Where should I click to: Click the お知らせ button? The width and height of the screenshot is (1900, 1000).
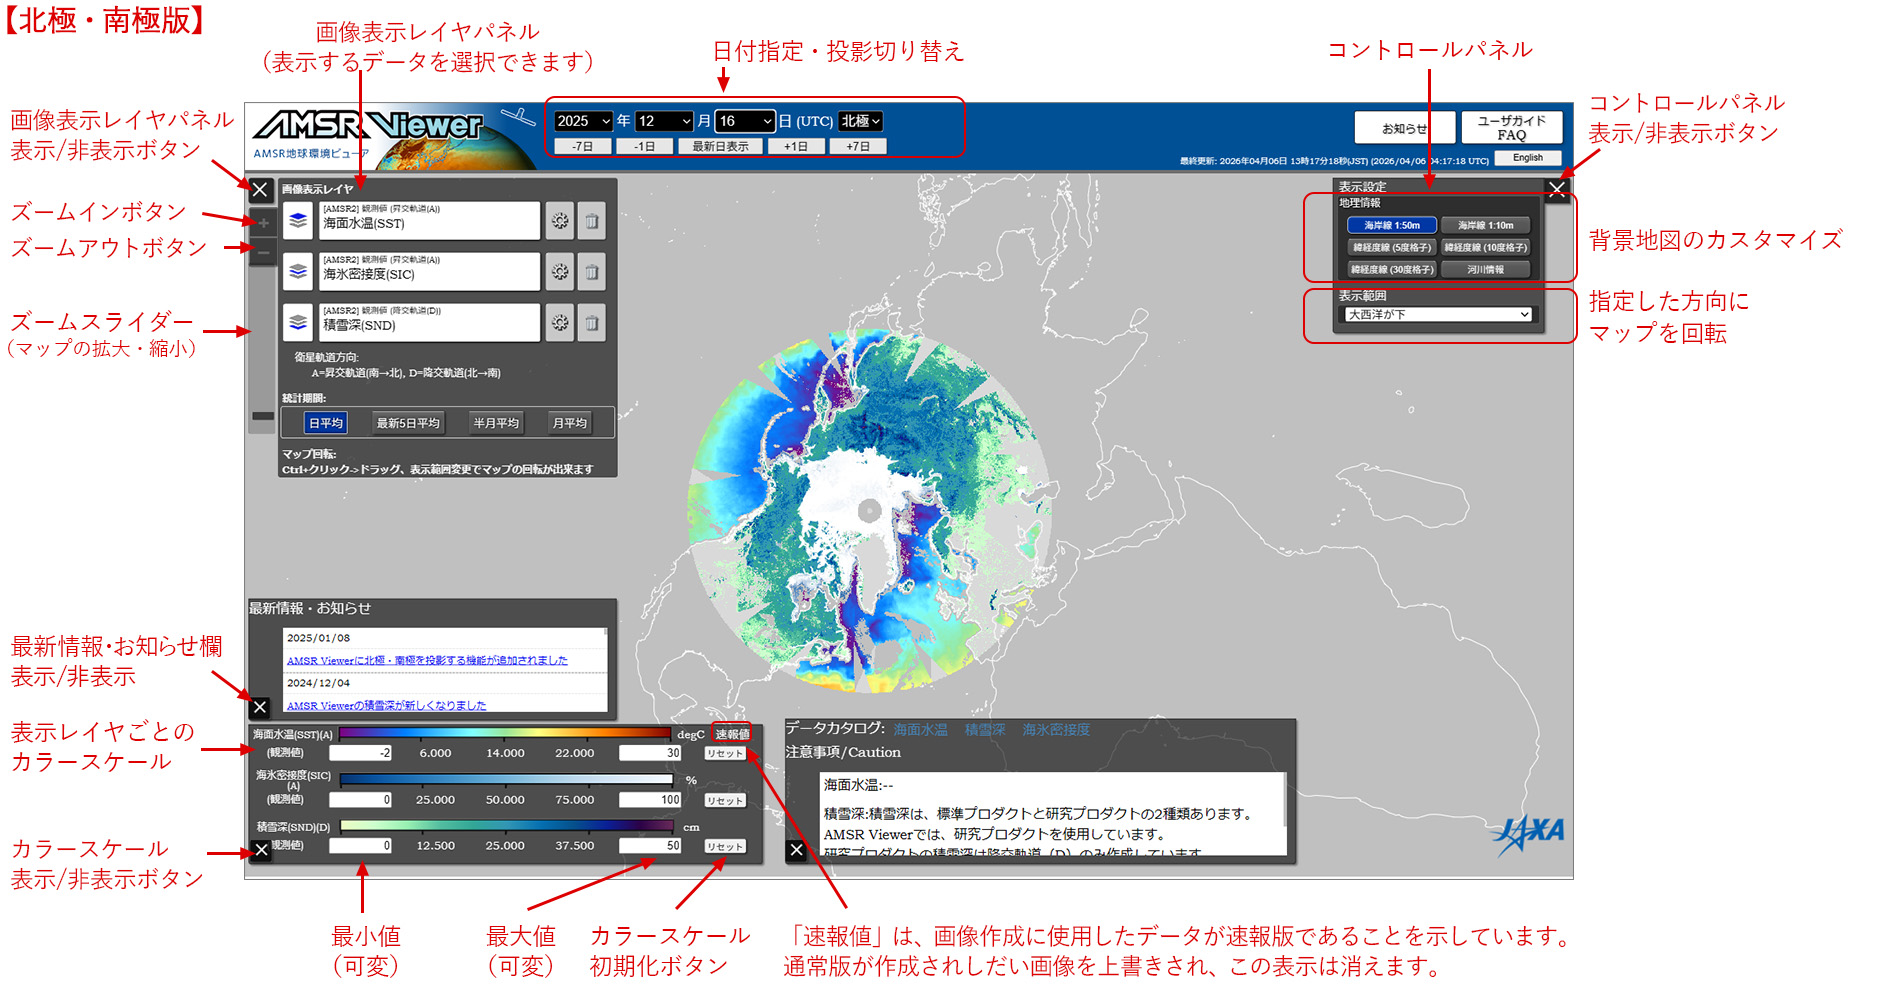point(1405,127)
